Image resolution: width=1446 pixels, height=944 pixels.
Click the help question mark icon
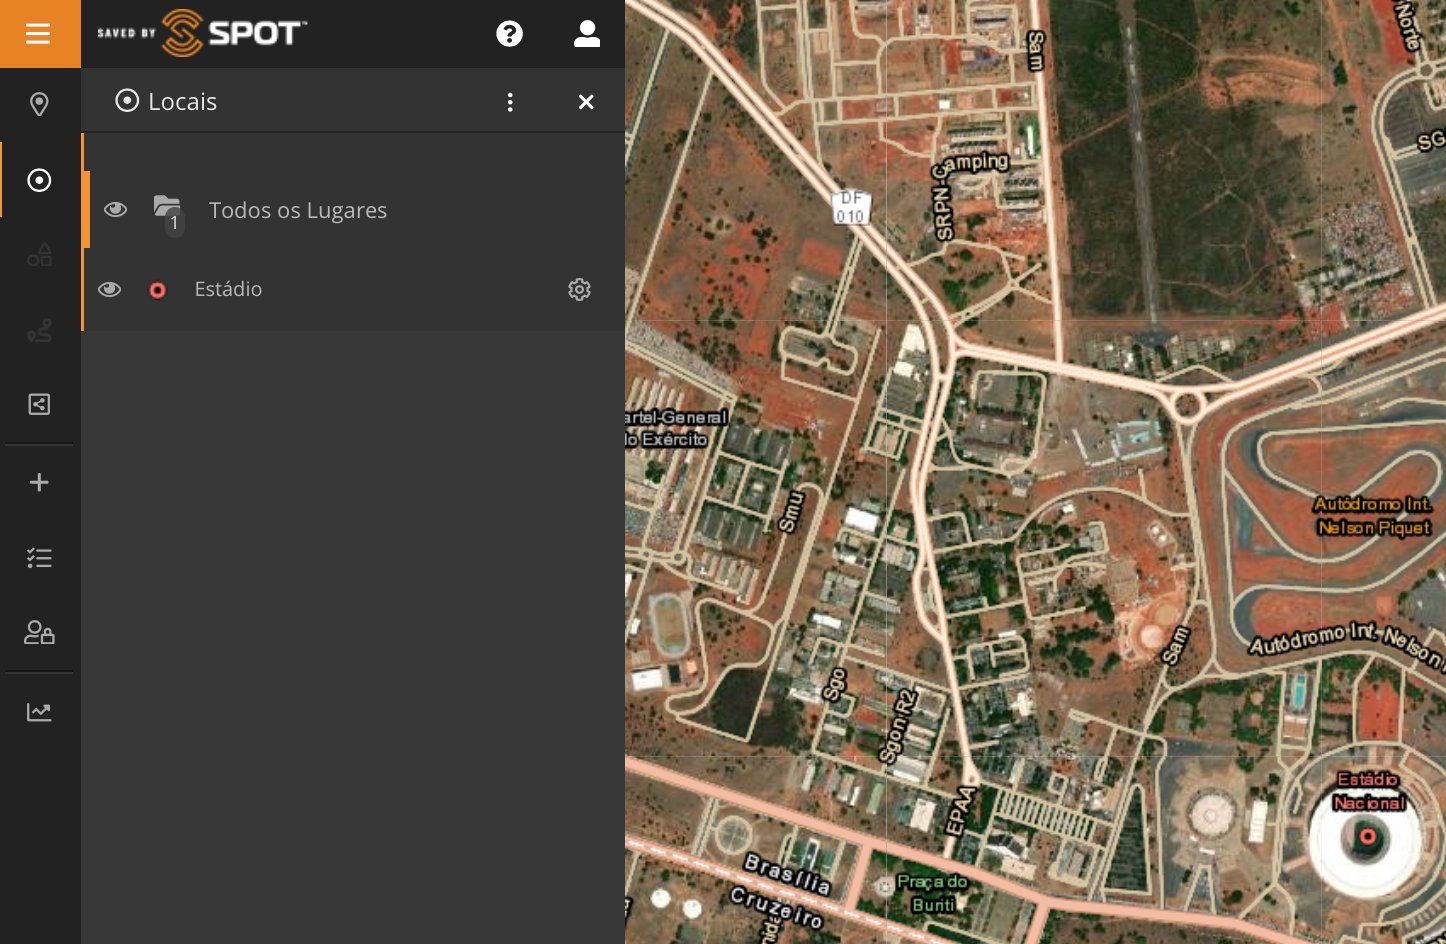click(509, 34)
